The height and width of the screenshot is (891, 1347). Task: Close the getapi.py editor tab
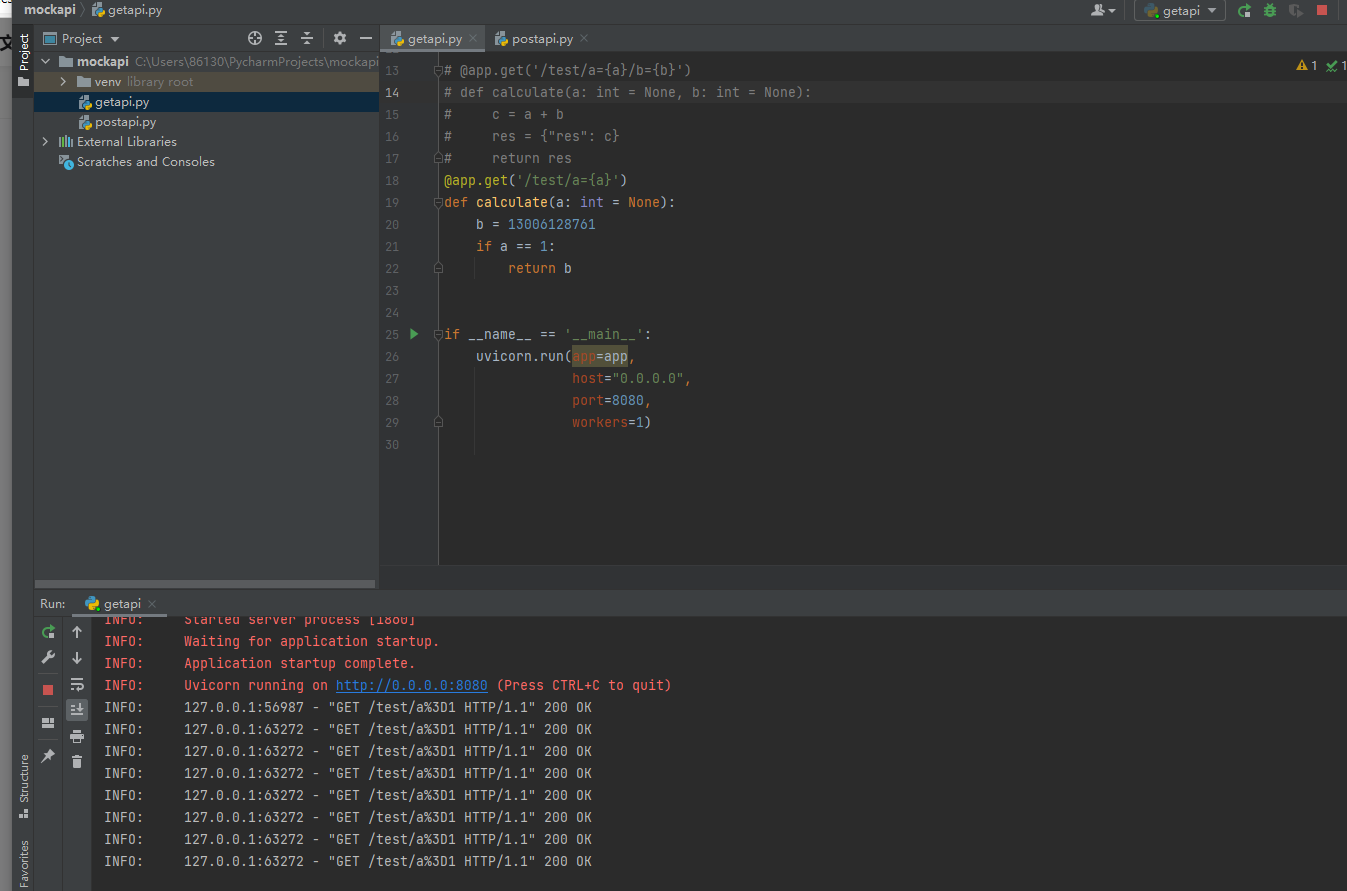474,39
